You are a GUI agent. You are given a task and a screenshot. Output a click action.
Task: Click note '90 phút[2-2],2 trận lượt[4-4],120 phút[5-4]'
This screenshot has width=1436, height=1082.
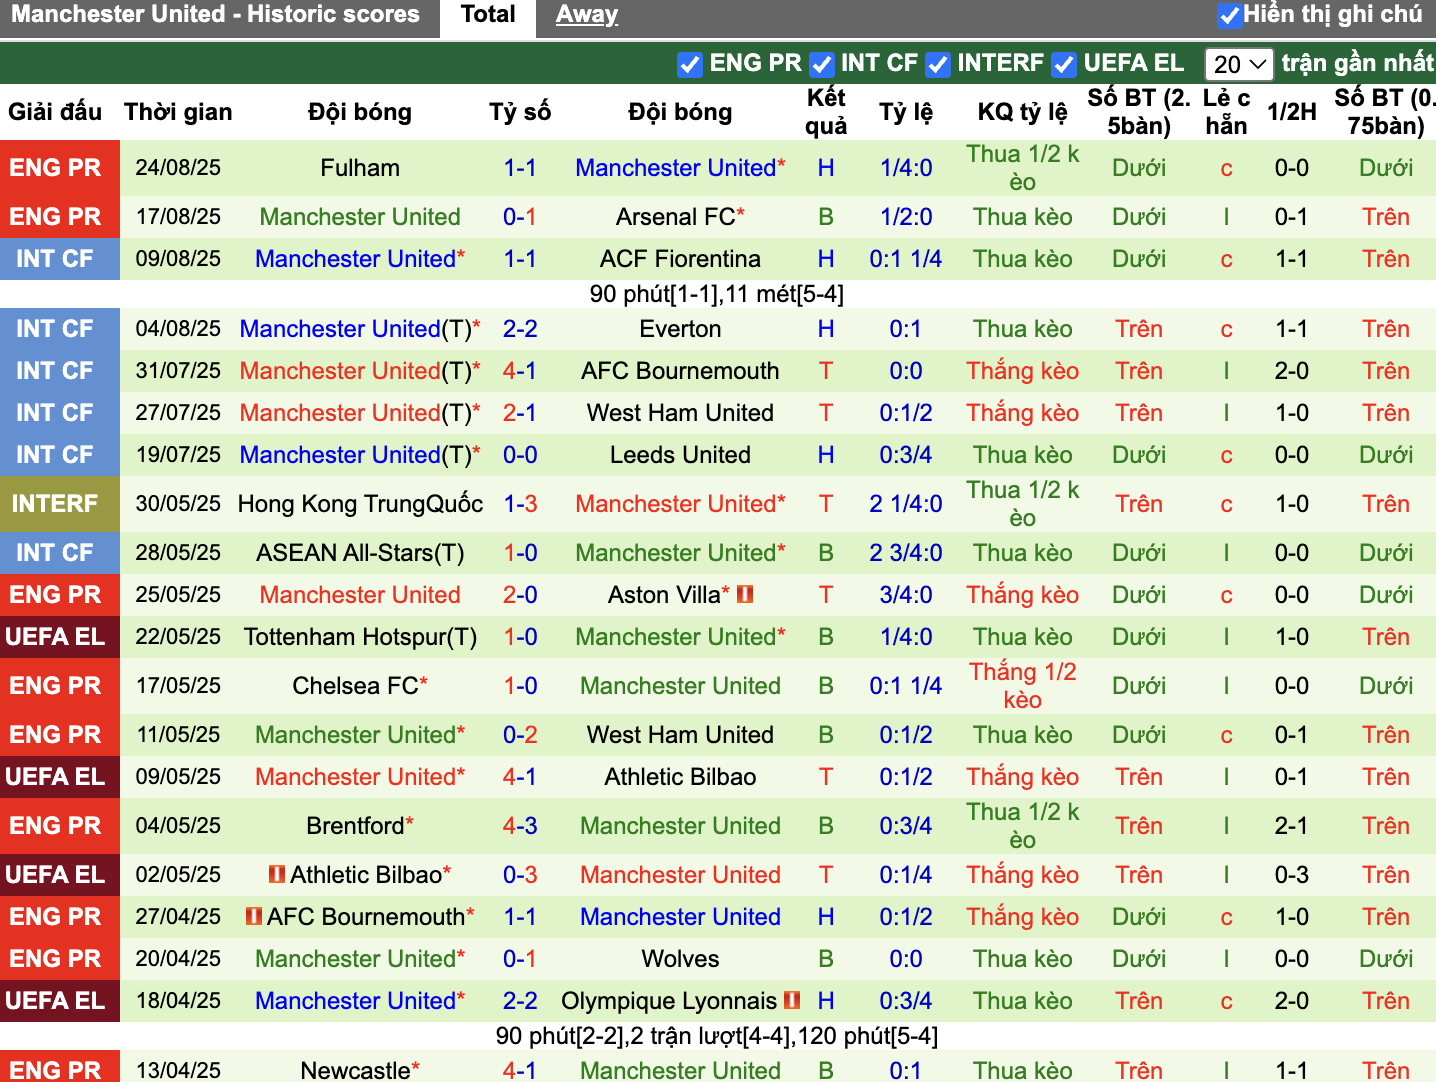pyautogui.click(x=717, y=1036)
